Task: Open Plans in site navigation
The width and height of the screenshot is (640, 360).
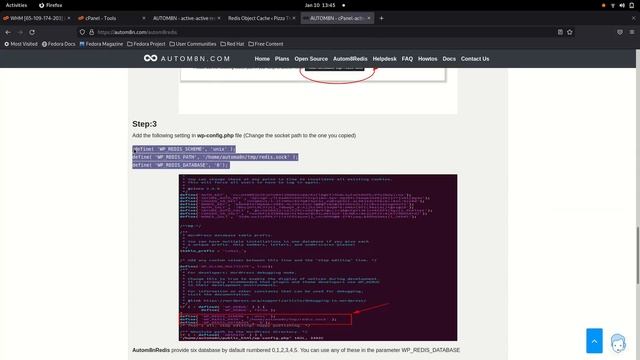Action: tap(282, 59)
